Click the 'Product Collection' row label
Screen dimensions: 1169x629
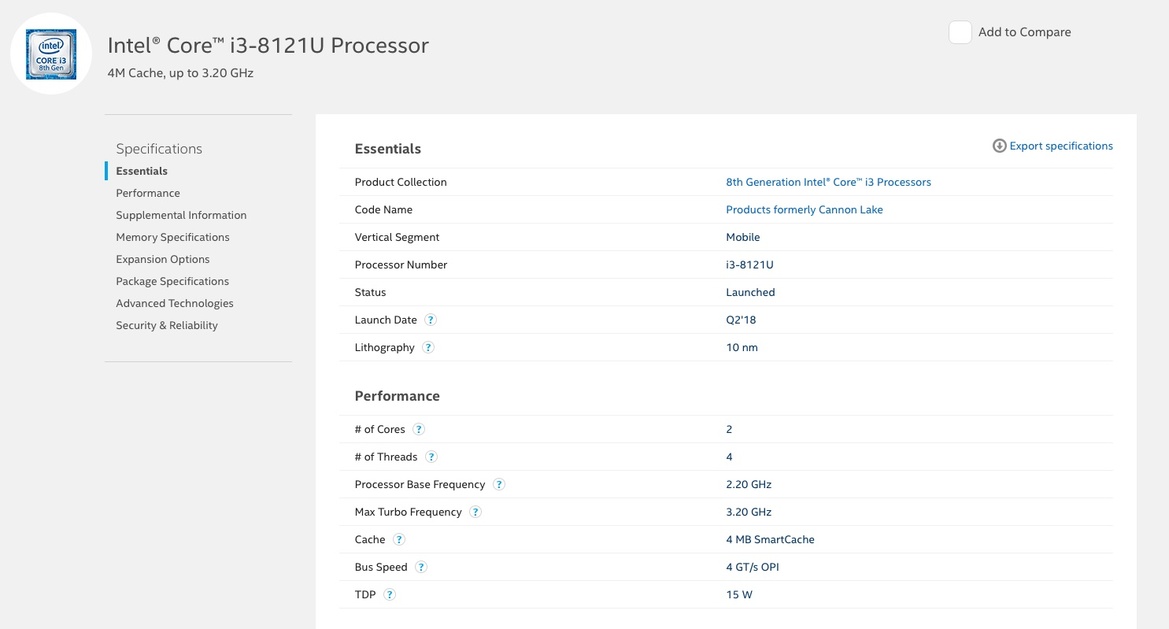401,182
